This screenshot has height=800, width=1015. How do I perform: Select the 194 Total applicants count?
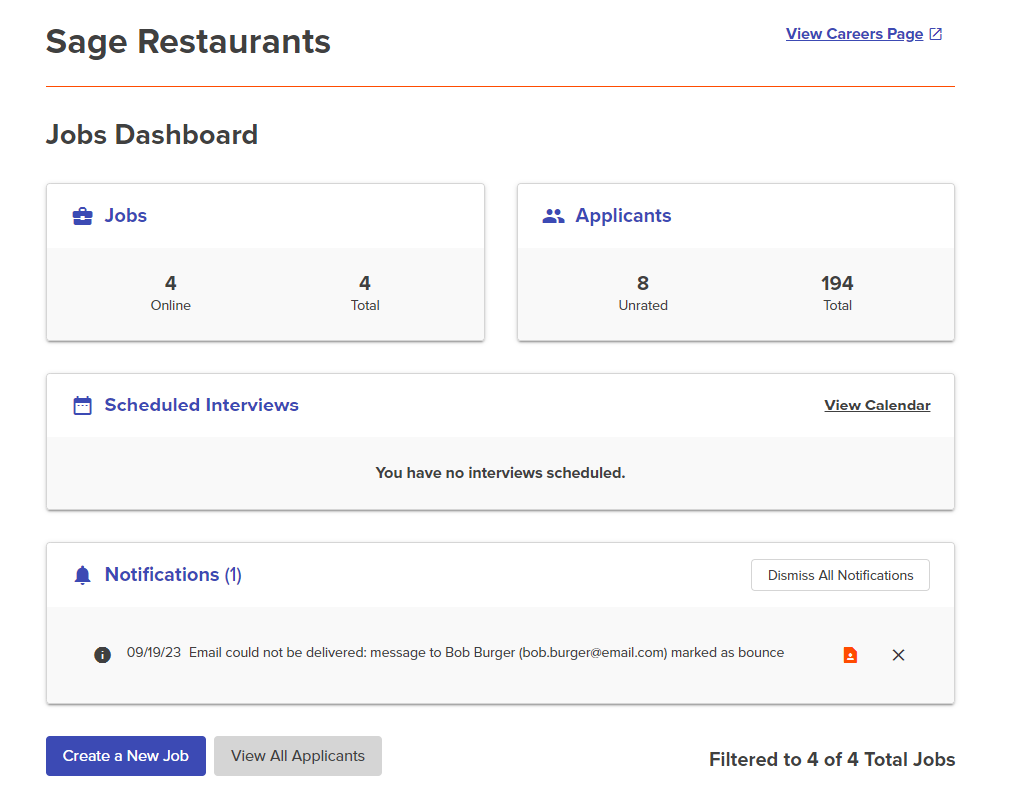837,284
